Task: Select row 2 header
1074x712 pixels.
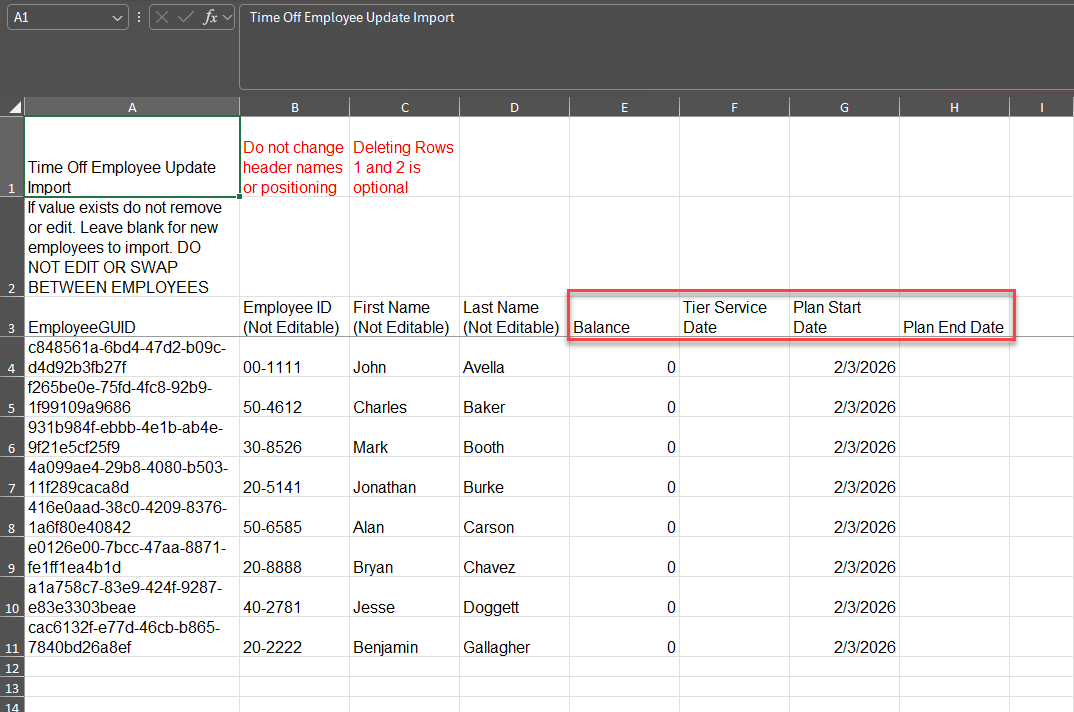Action: 12,247
